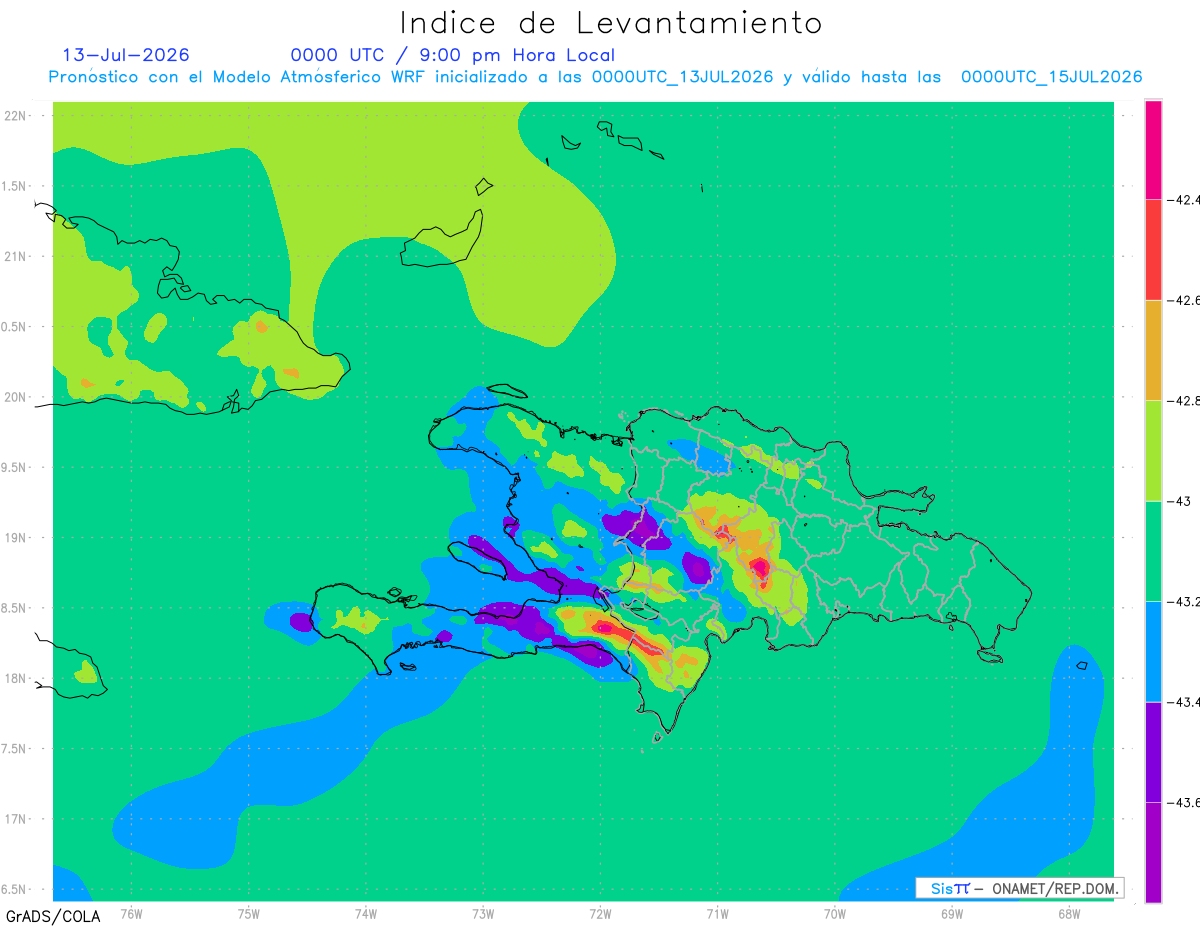
Task: Click the '18N' latitude label
Action: [x=15, y=678]
